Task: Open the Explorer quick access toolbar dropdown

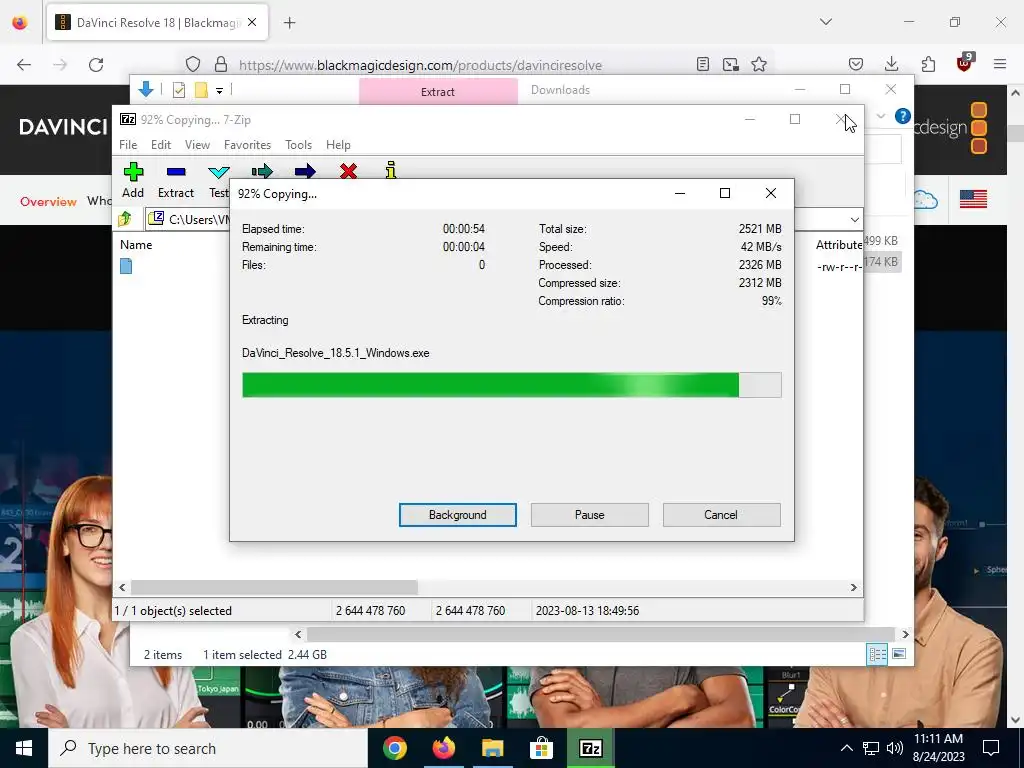Action: [219, 91]
